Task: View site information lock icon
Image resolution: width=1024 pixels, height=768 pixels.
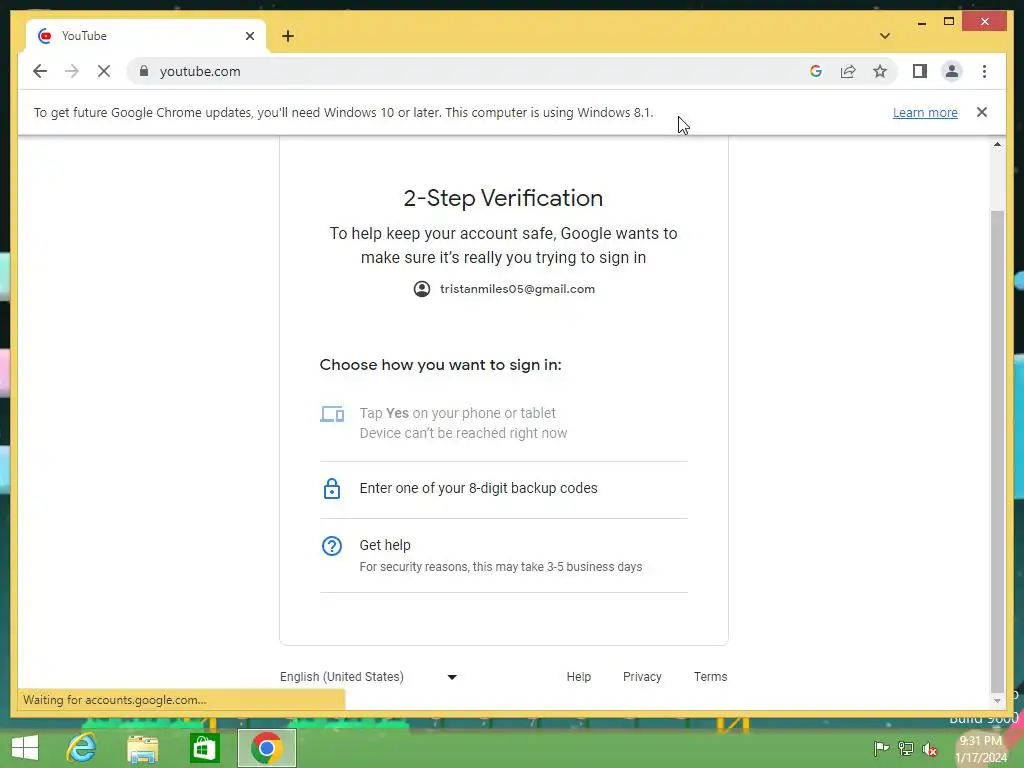Action: 144,71
